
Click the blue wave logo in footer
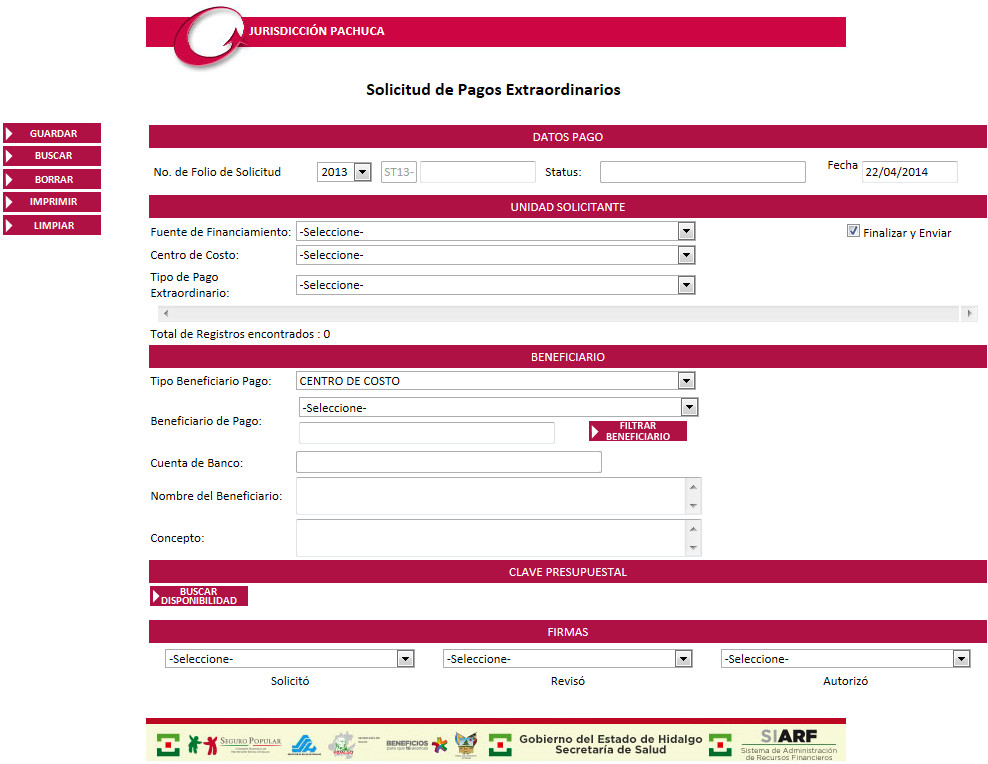[x=304, y=744]
